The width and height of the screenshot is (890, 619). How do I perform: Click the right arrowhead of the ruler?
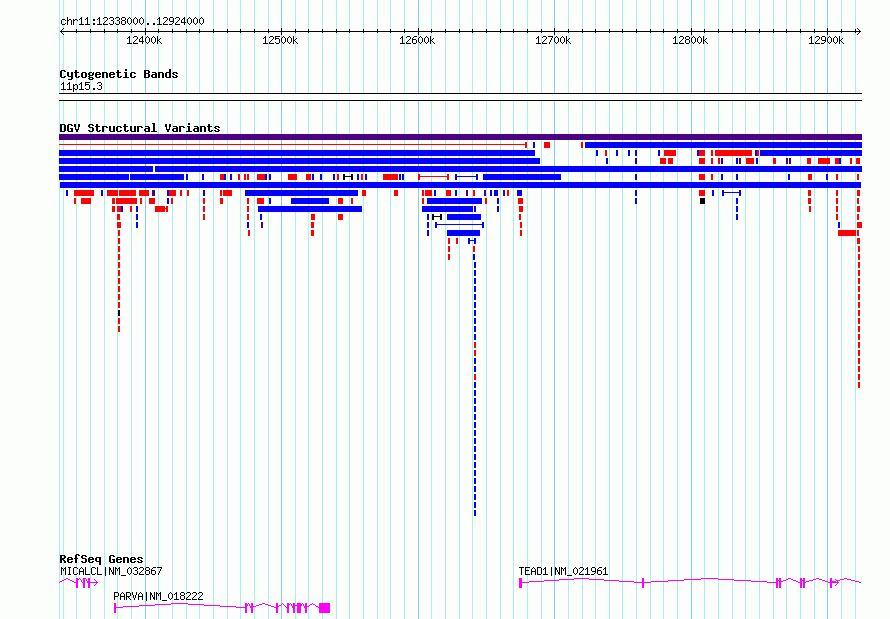(859, 31)
